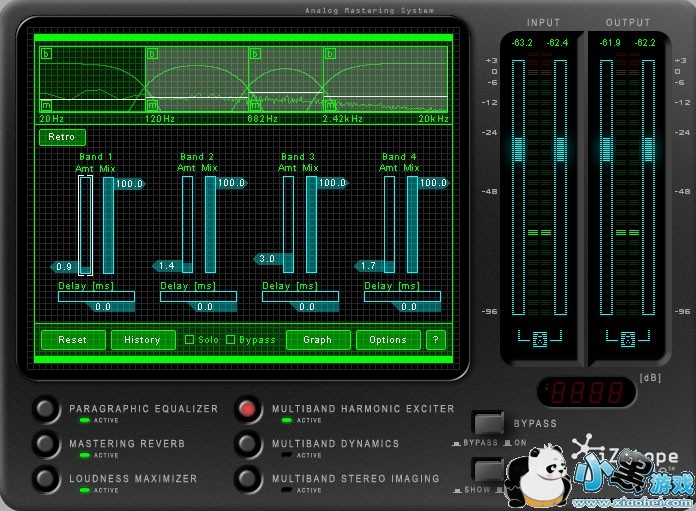Click the Band 4 Delay slider bar
Screen dimensions: 696x511
pos(403,297)
